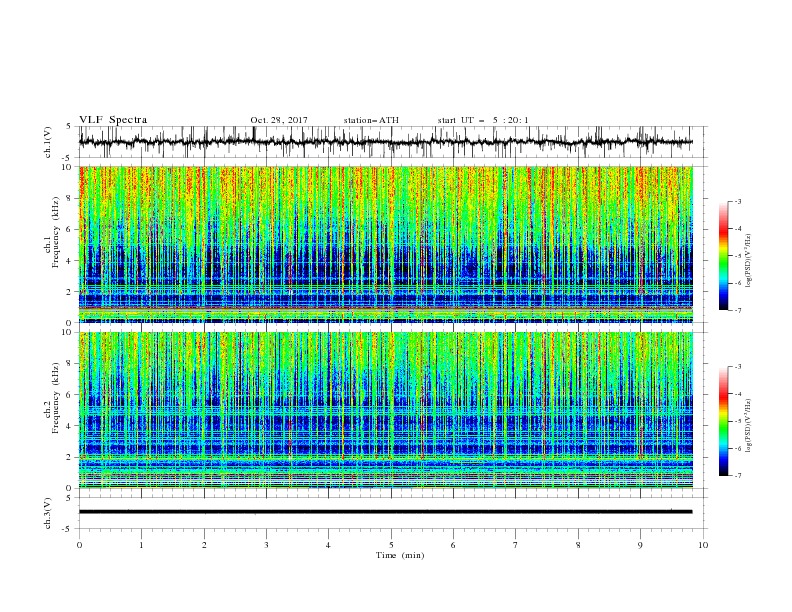Click inside the ch.2 spectrogram panel

385,410
